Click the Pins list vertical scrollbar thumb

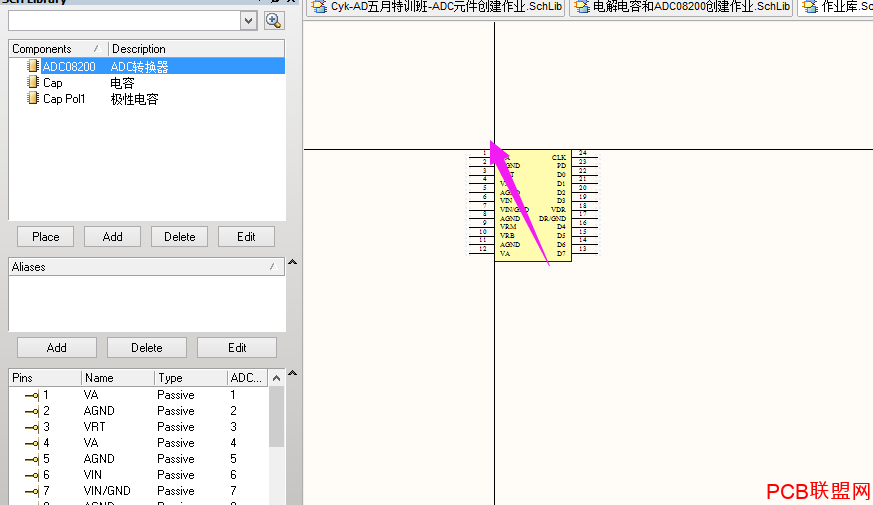[276, 416]
